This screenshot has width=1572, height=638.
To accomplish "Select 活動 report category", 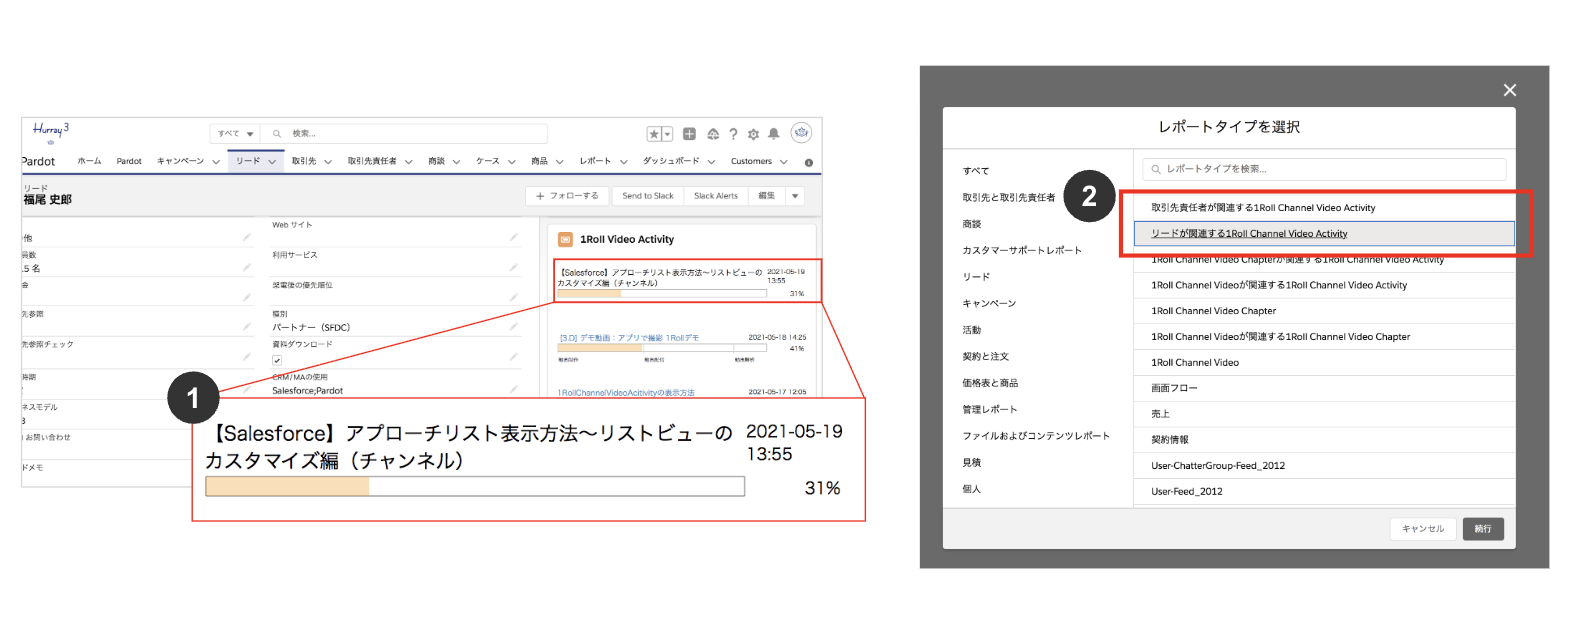I will coord(972,330).
